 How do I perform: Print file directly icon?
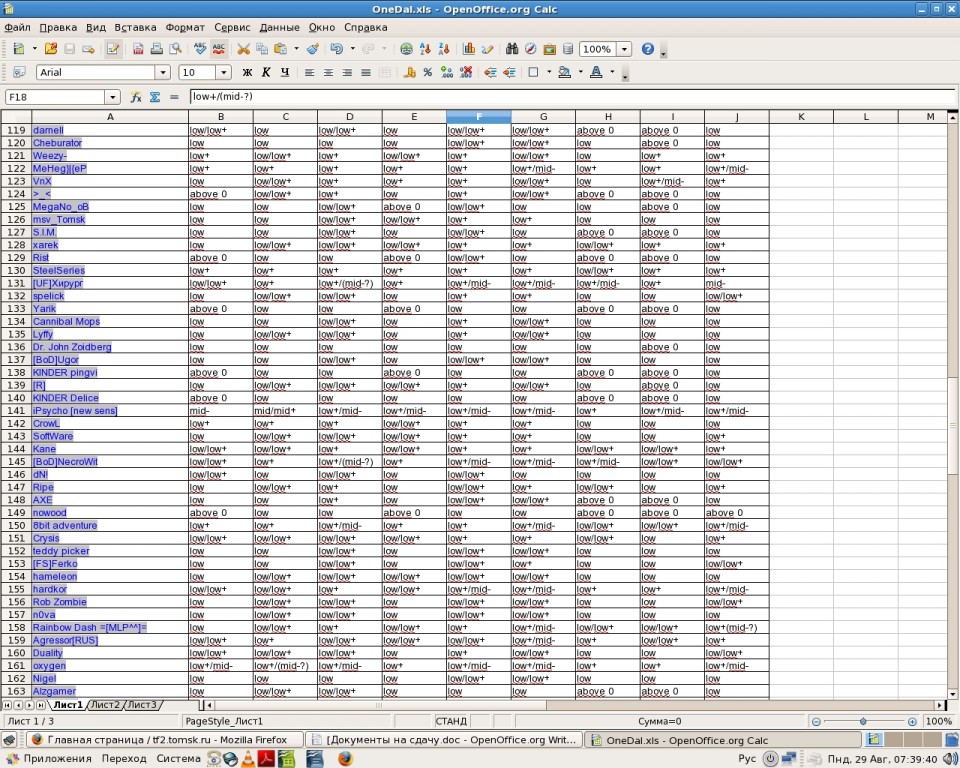tap(157, 49)
